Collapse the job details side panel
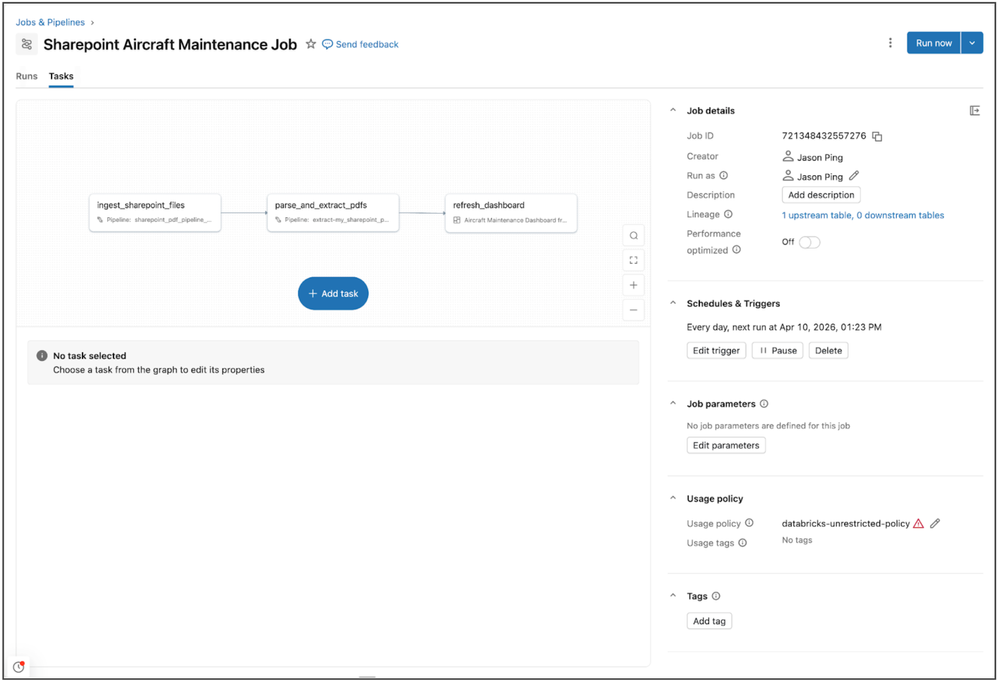998x682 pixels. coord(975,111)
